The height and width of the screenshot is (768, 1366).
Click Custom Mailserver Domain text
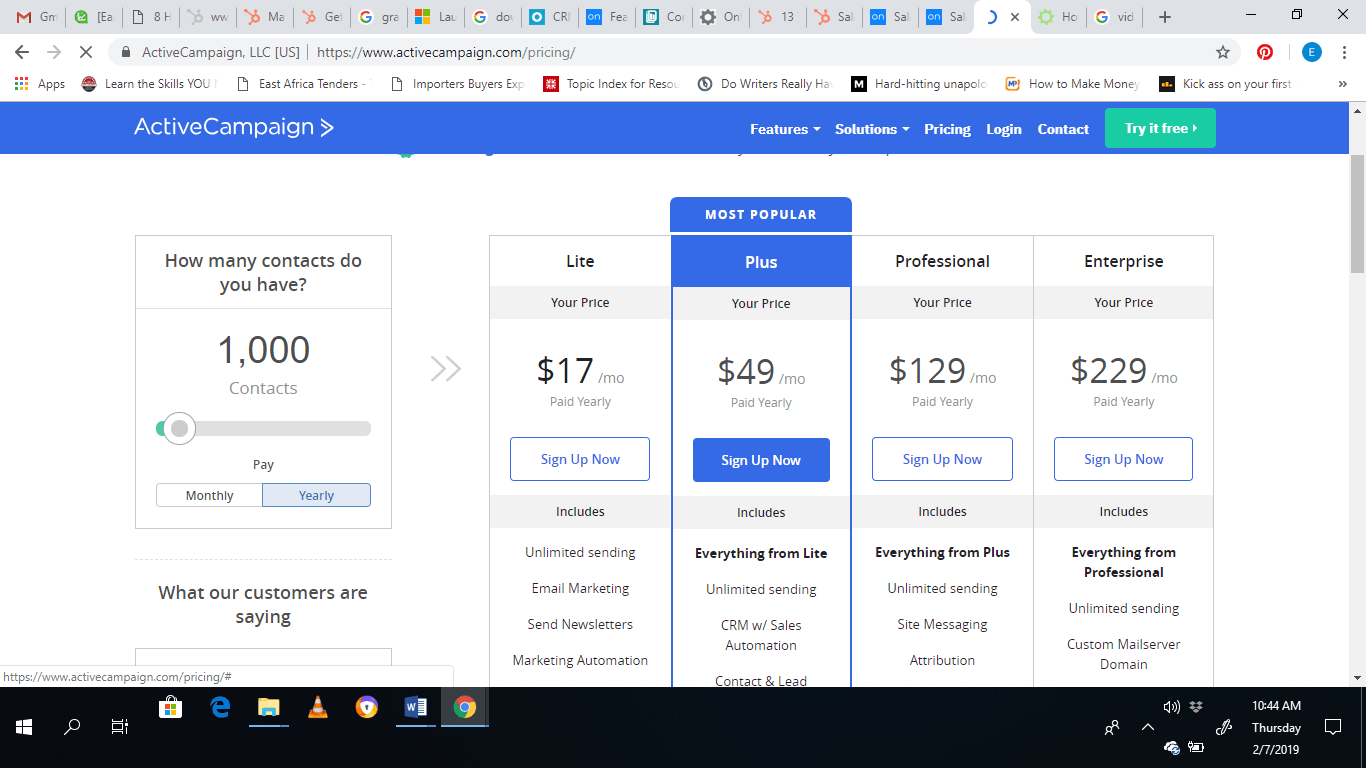click(1124, 654)
